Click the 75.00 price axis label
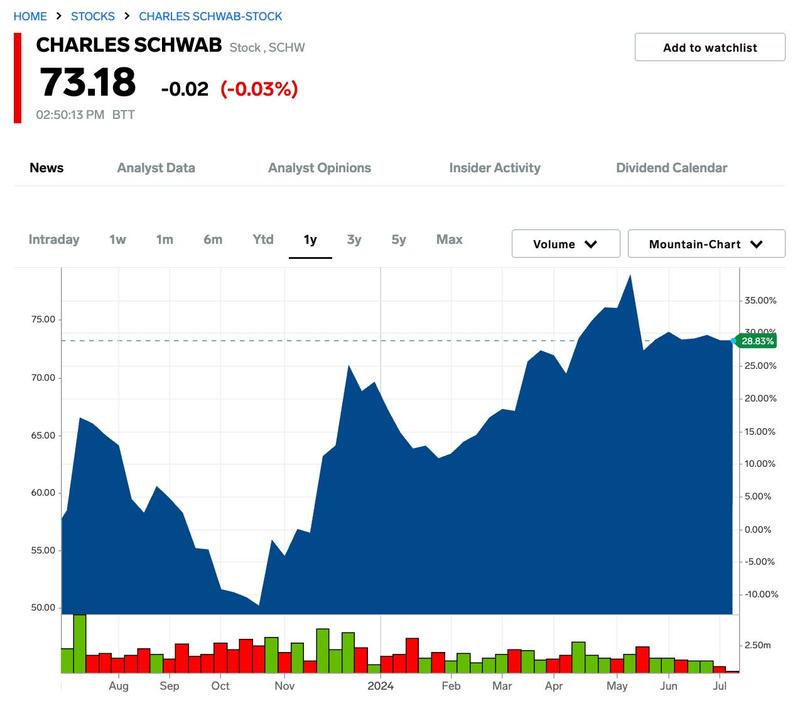Viewport: 800px width, 705px height. [x=43, y=319]
